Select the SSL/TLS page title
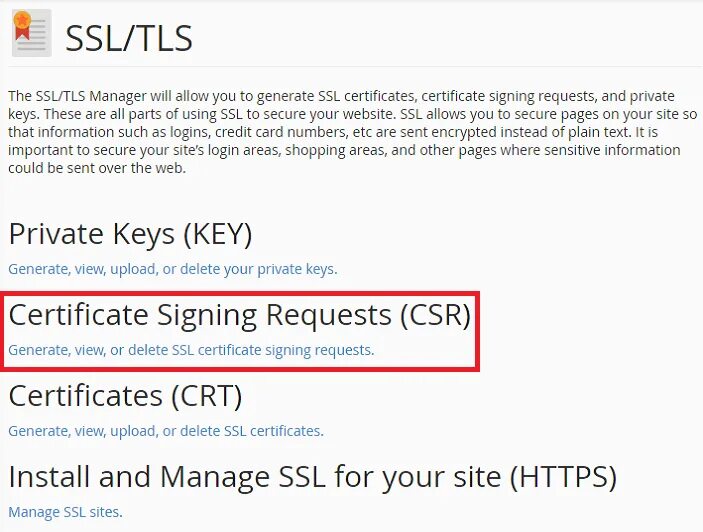Image resolution: width=703 pixels, height=532 pixels. pos(129,38)
